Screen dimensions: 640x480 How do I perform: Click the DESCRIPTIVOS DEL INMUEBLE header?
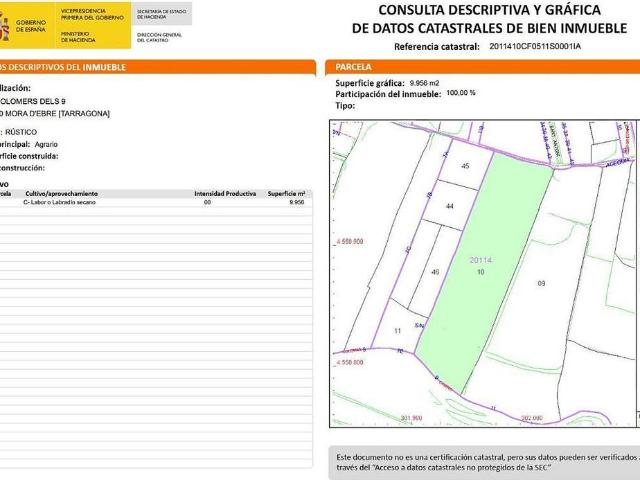tap(62, 67)
